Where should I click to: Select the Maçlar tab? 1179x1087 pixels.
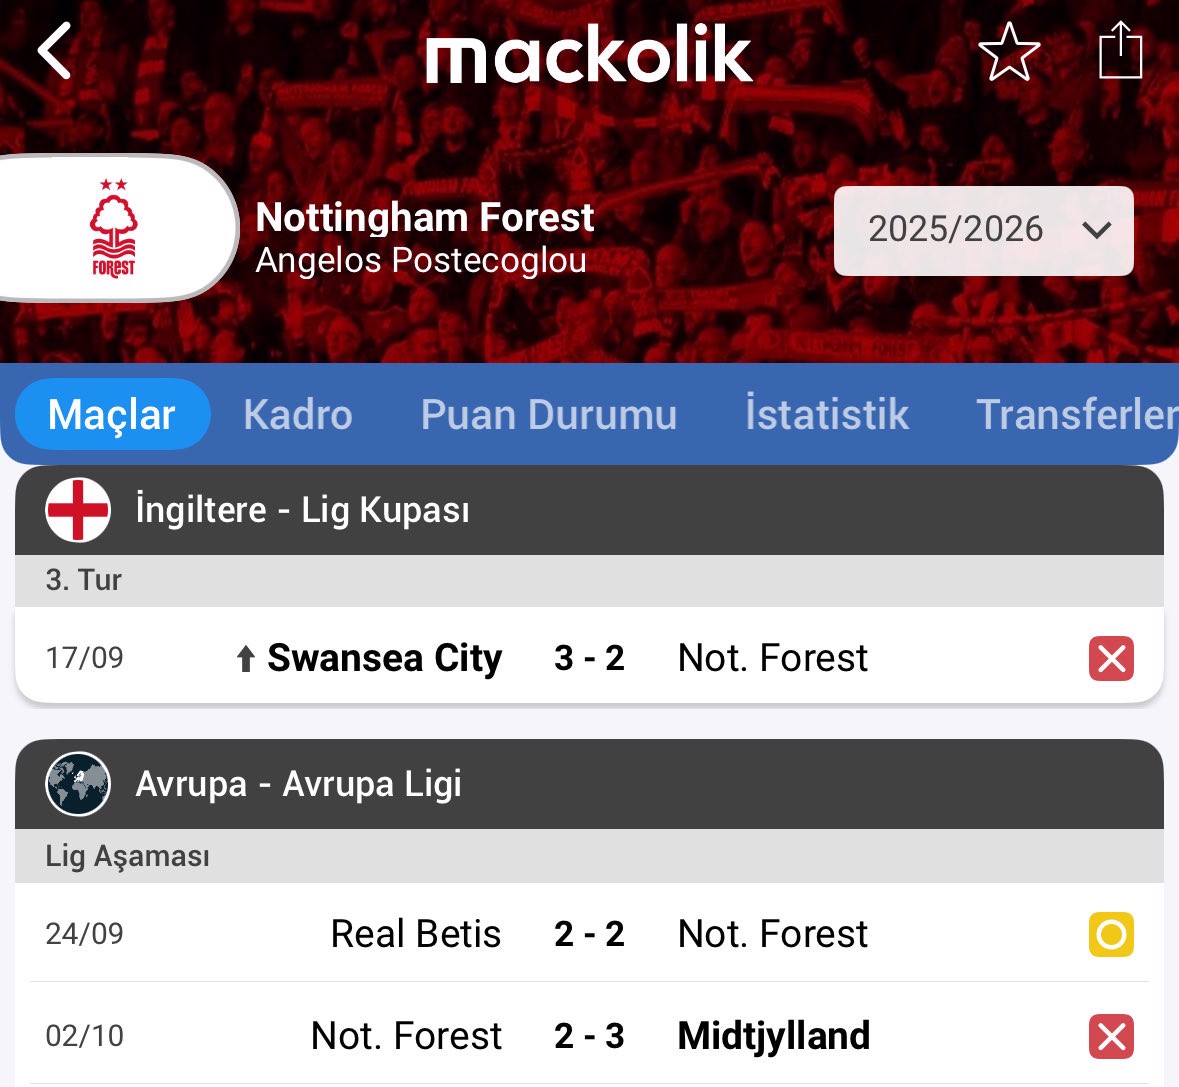112,414
